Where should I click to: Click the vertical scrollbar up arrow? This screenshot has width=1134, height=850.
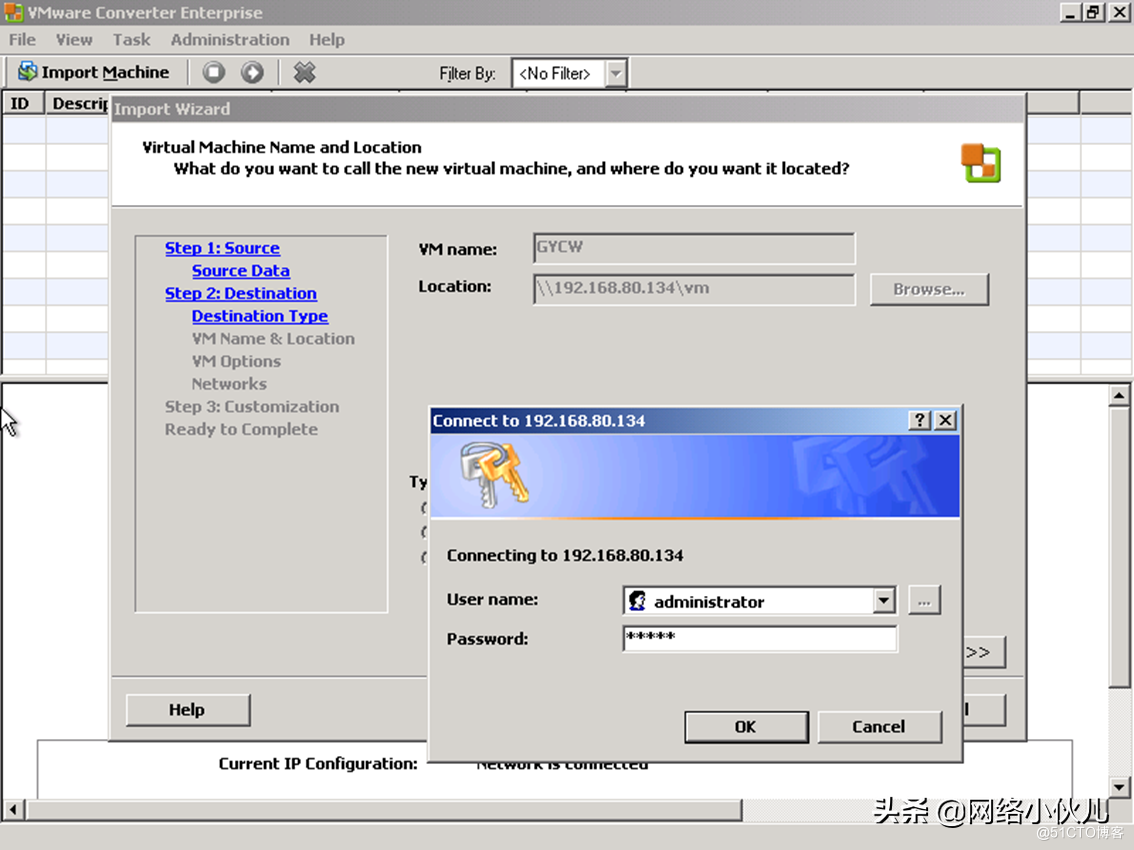[x=1119, y=395]
